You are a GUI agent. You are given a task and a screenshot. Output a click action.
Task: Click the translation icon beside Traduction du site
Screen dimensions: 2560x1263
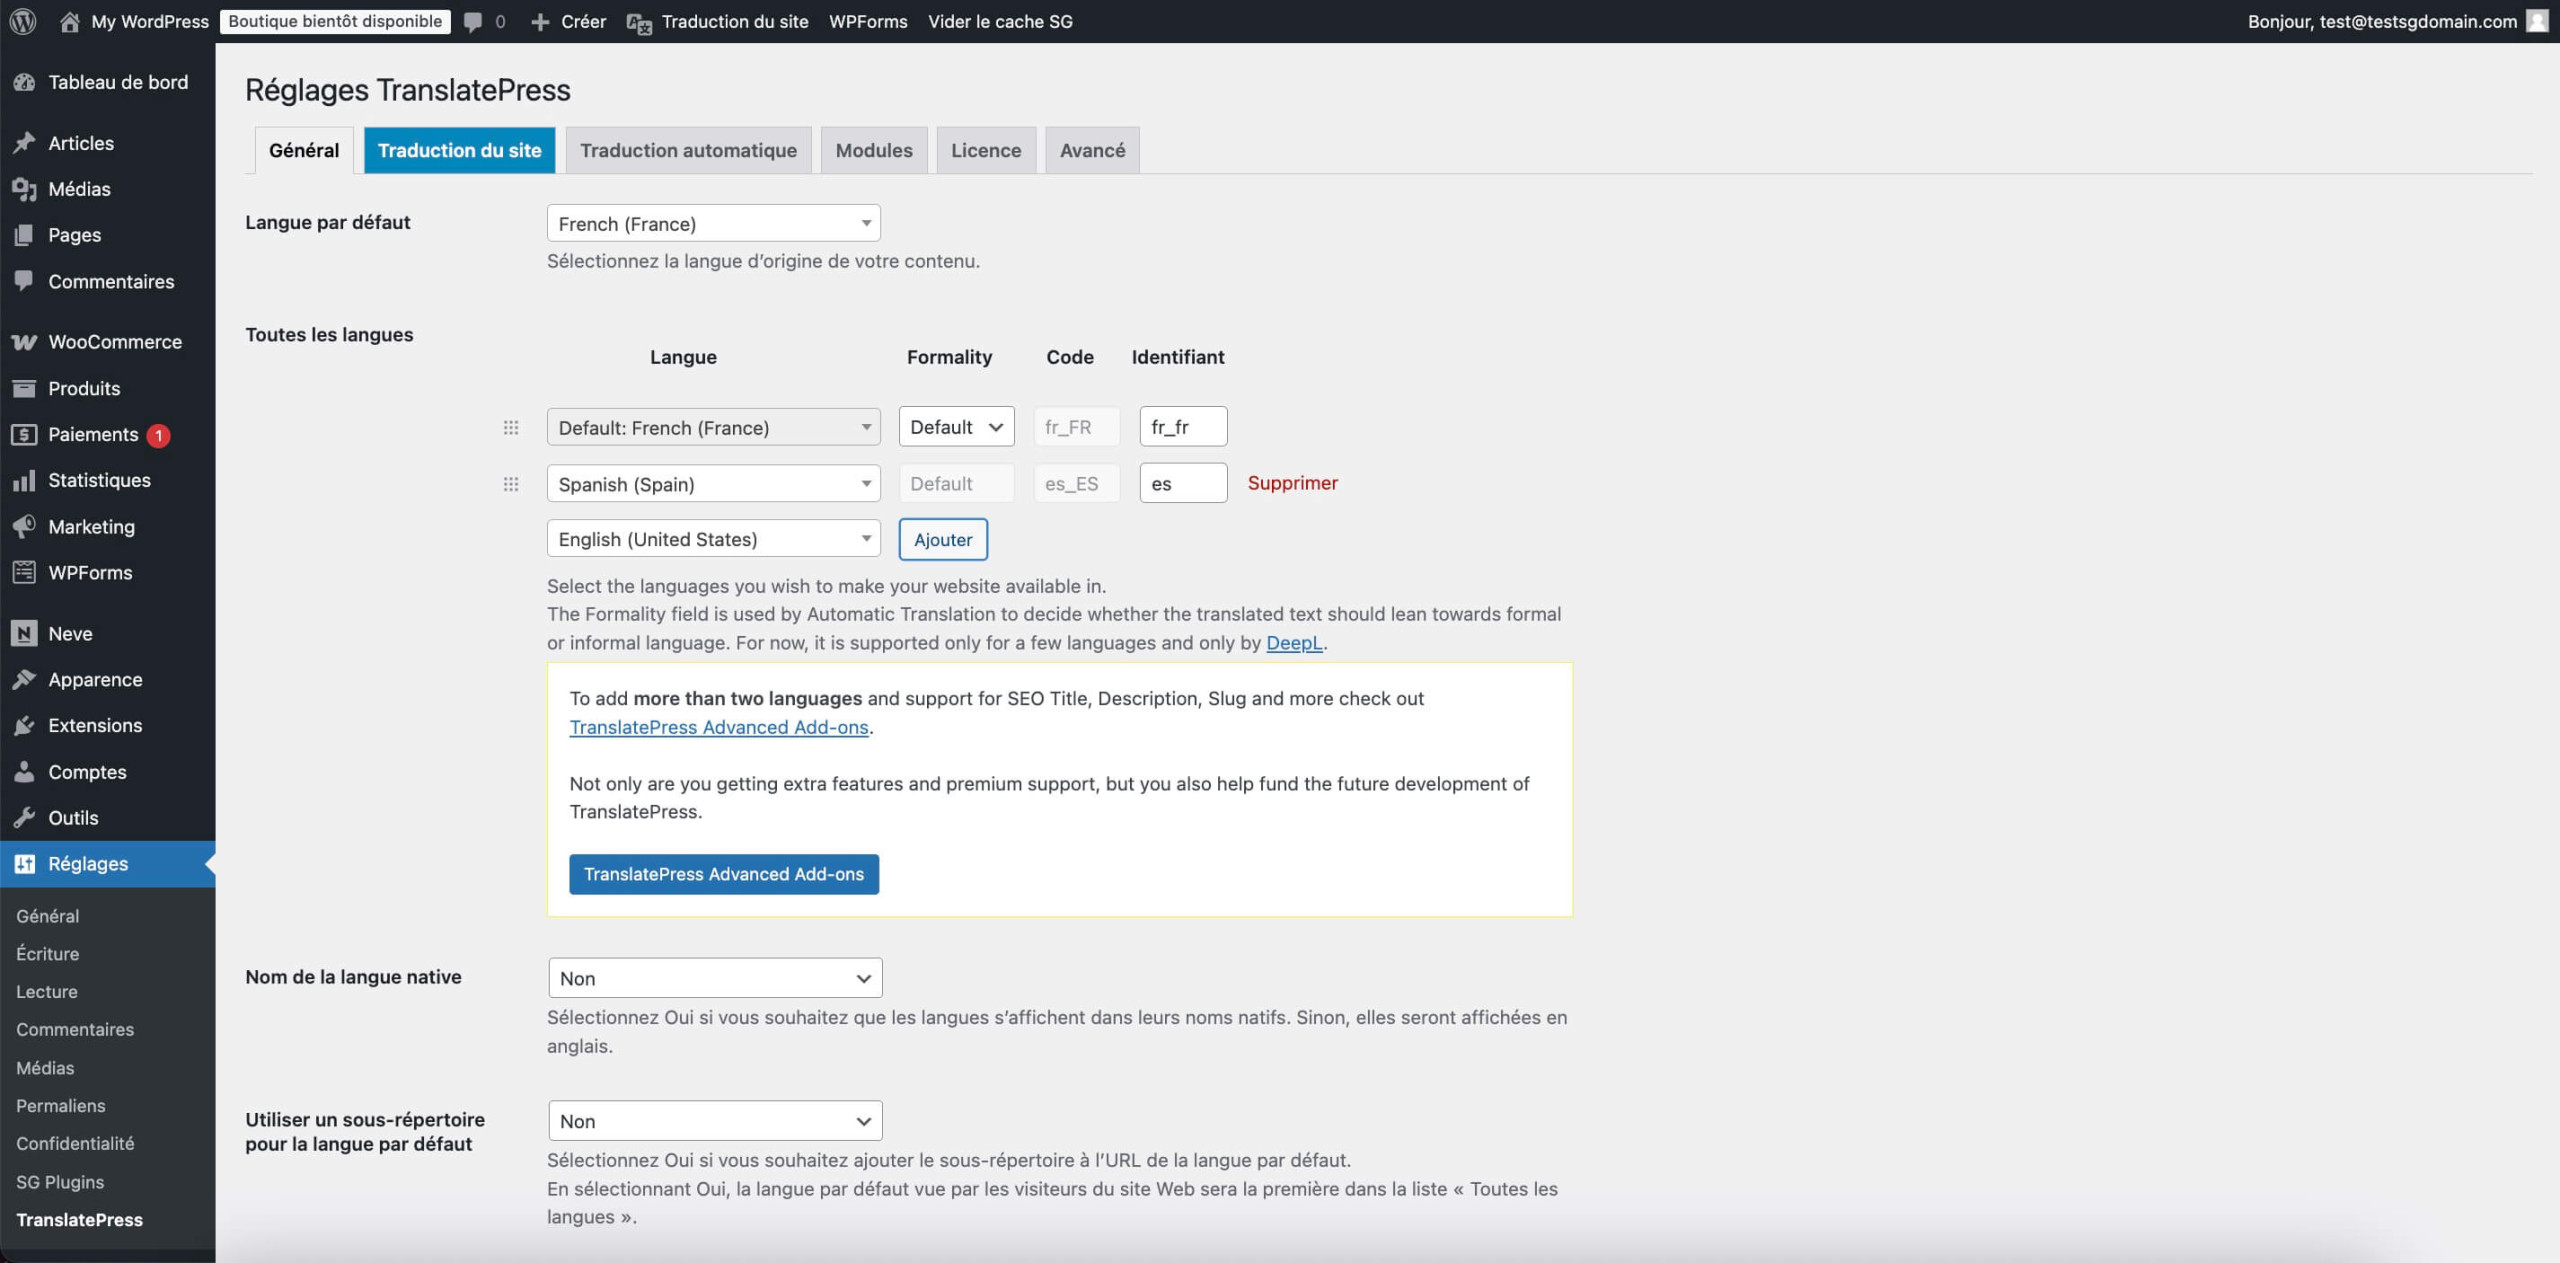point(639,22)
